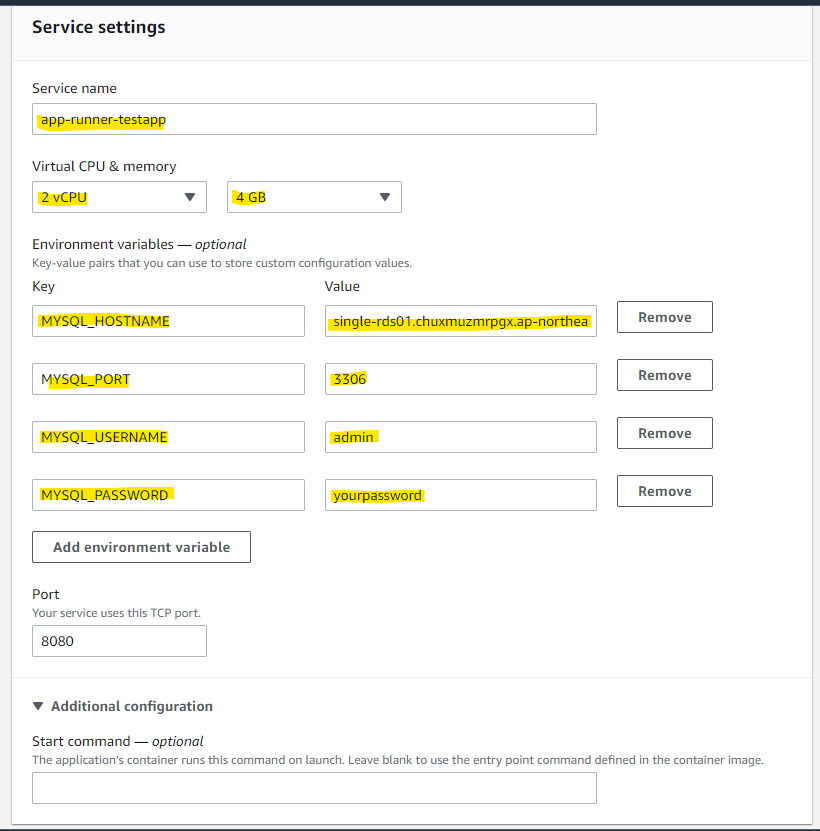Select the MYSQL_PORT value showing 3306
This screenshot has height=831, width=820.
pyautogui.click(x=460, y=379)
